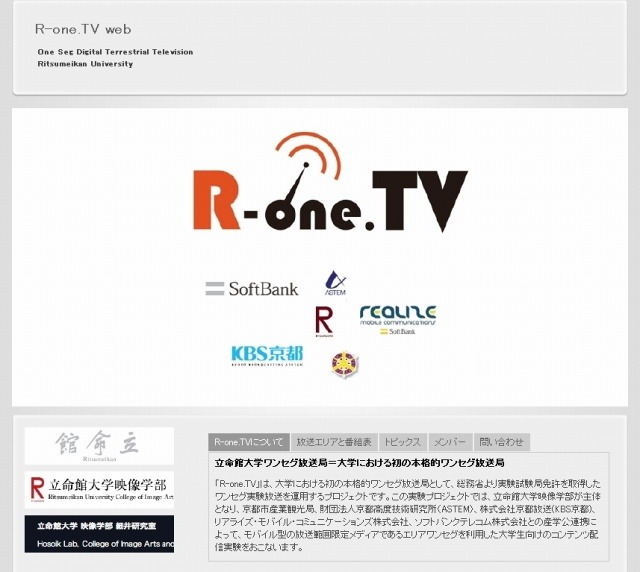
Task: Switch to the 放送エリアと番組表 tab
Action: pyautogui.click(x=334, y=442)
